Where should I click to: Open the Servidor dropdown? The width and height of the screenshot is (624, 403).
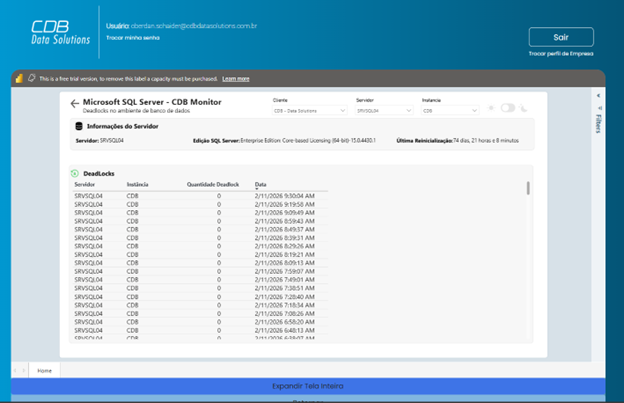[393, 111]
